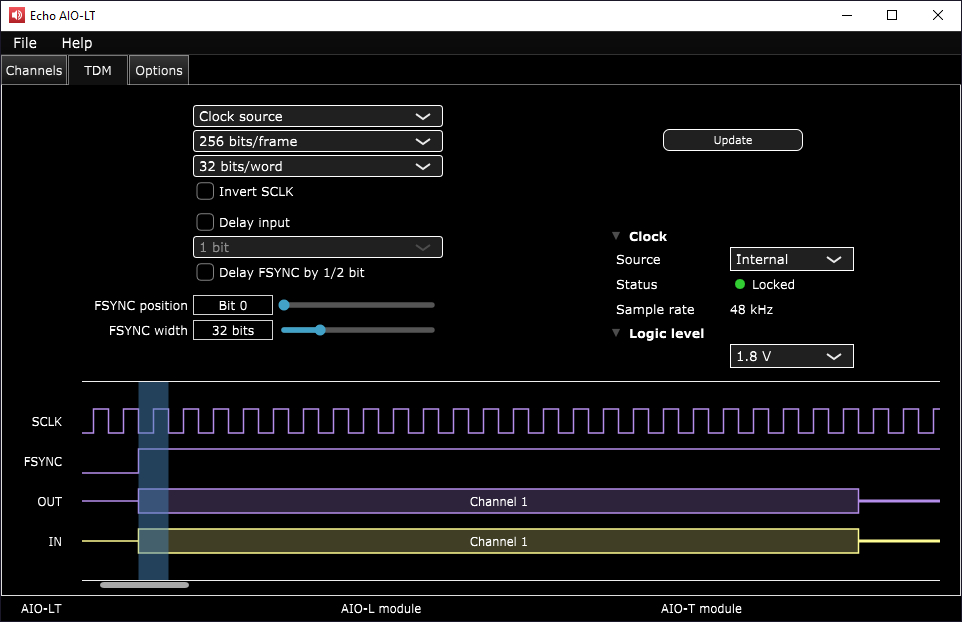Open the Clock source dropdown
Image resolution: width=962 pixels, height=622 pixels.
click(317, 117)
